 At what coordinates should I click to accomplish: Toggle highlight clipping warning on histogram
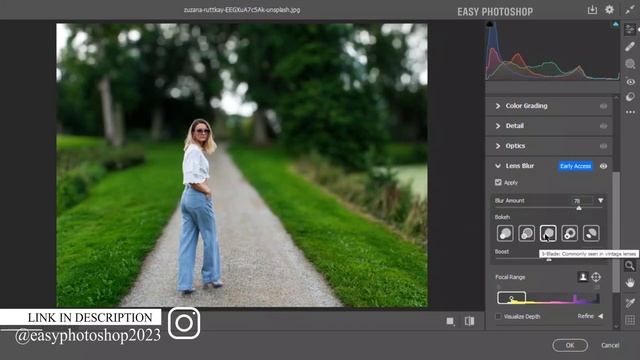point(616,24)
